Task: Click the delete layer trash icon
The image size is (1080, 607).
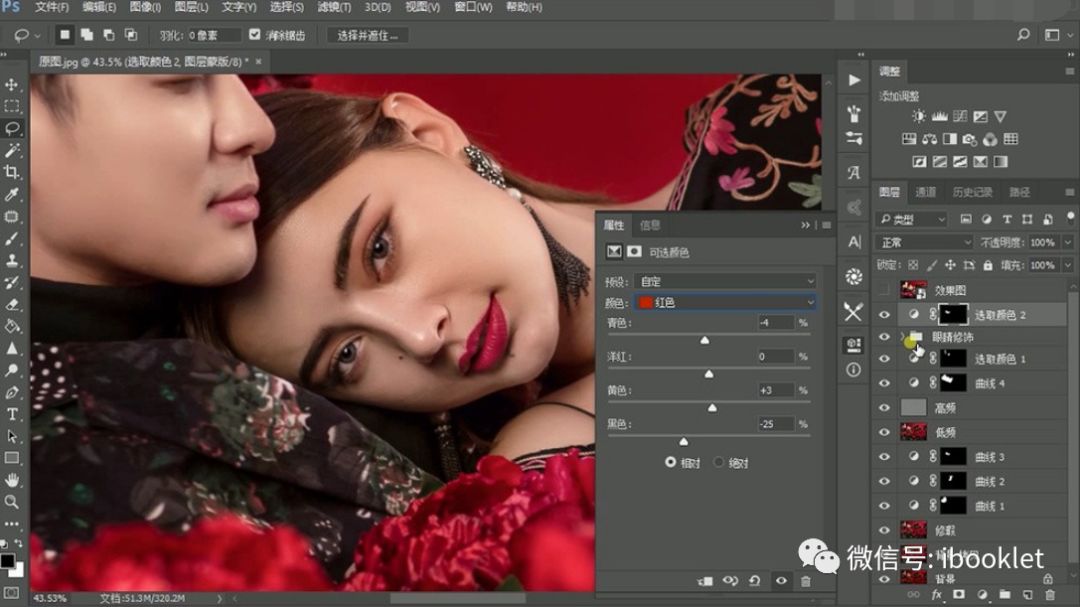Action: coord(1051,594)
